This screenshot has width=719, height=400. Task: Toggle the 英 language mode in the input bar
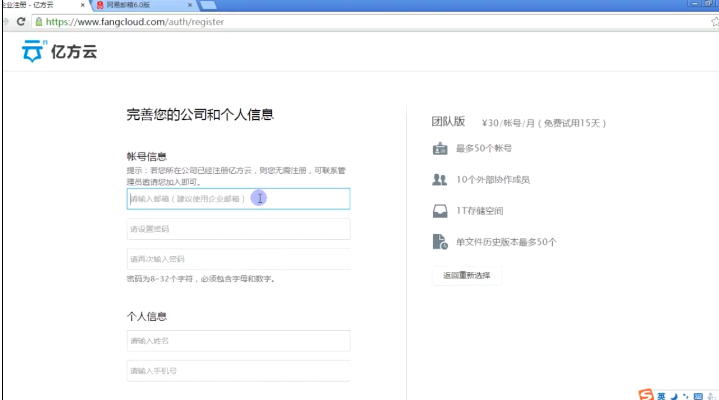pos(661,396)
